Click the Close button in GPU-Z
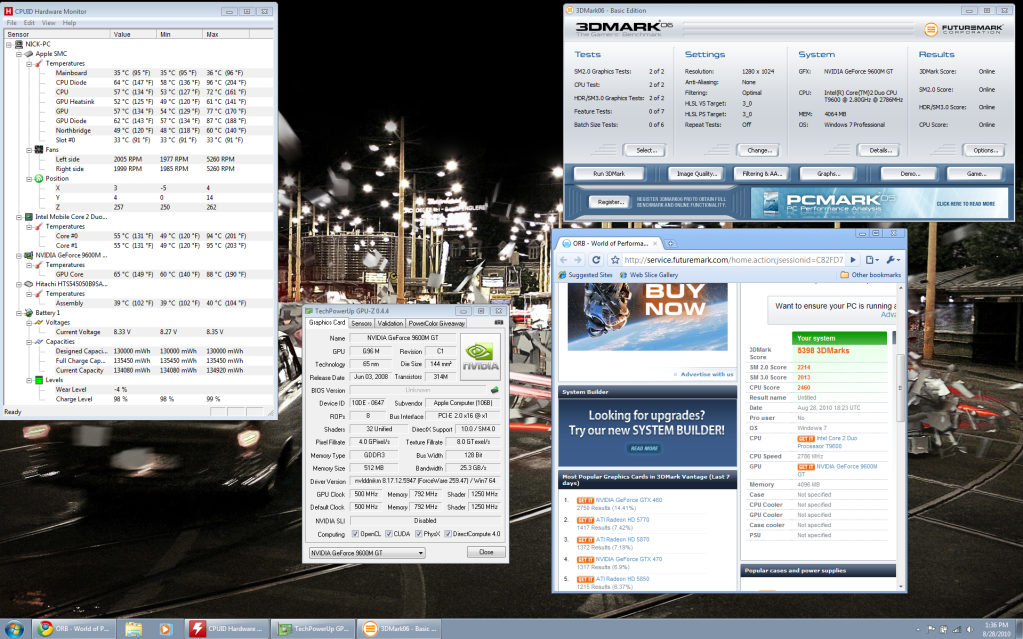Image resolution: width=1023 pixels, height=639 pixels. point(486,552)
